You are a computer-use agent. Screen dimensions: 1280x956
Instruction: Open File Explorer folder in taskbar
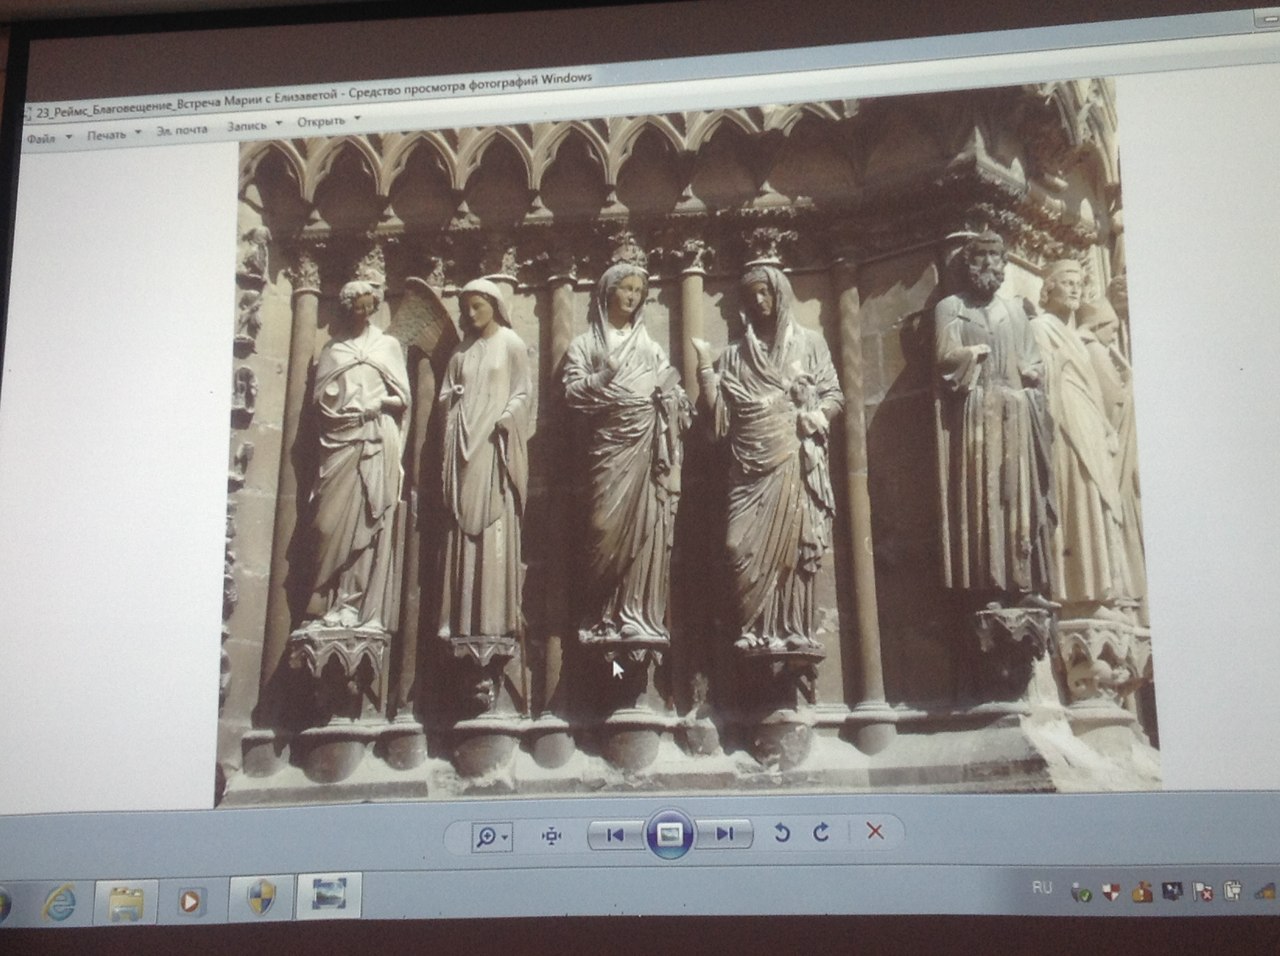click(x=127, y=902)
